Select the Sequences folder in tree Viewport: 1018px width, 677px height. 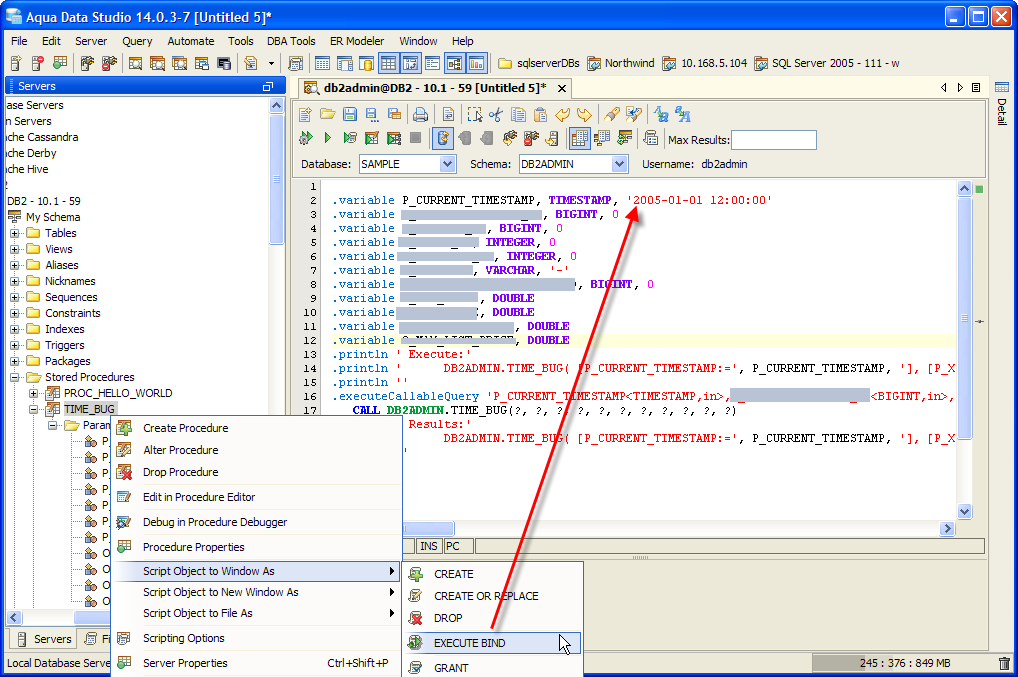pyautogui.click(x=71, y=297)
